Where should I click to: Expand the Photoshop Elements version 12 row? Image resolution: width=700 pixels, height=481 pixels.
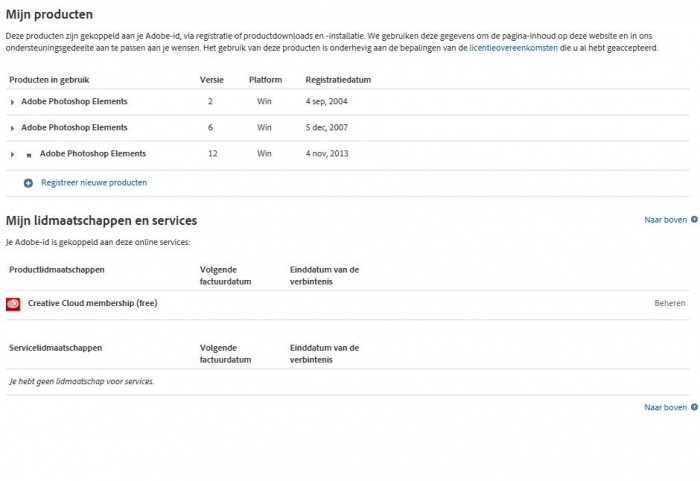(12, 155)
